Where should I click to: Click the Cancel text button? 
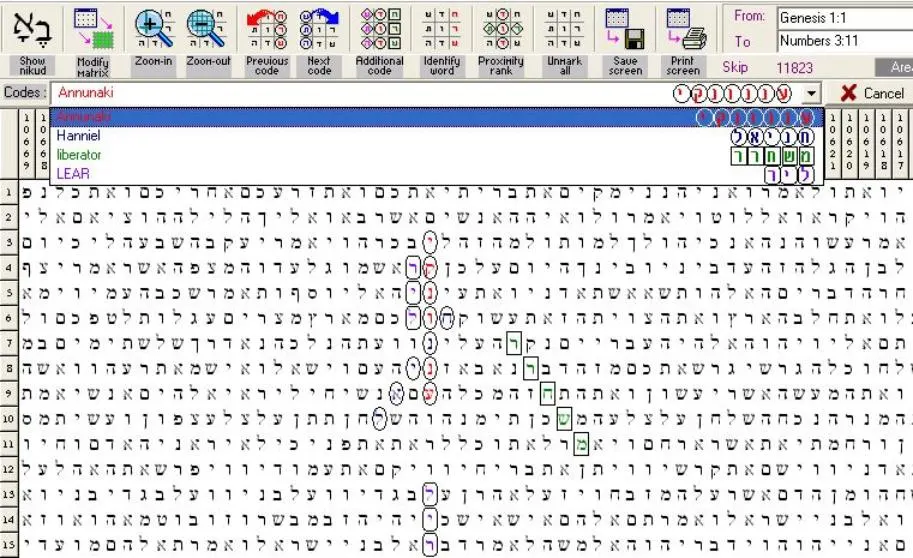pyautogui.click(x=884, y=93)
